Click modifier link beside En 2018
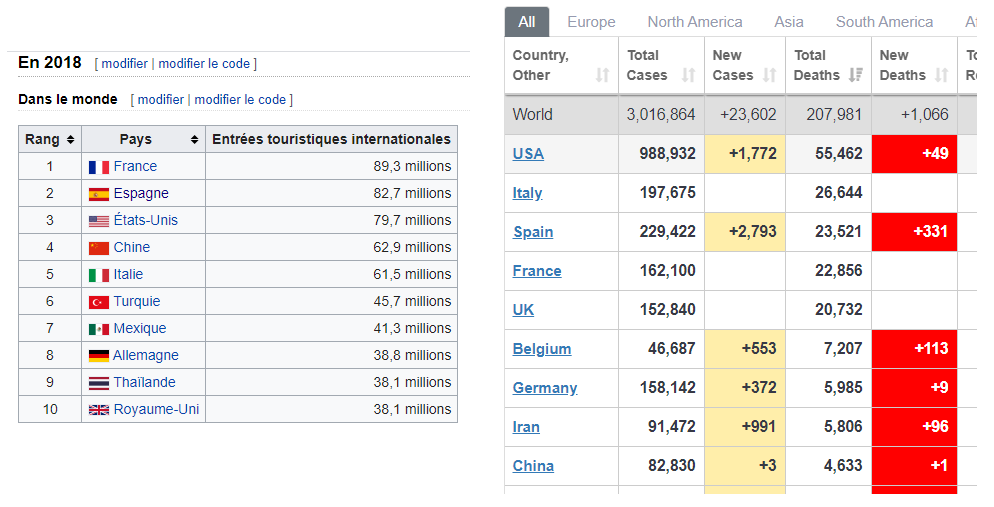This screenshot has height=507, width=994. pyautogui.click(x=124, y=64)
